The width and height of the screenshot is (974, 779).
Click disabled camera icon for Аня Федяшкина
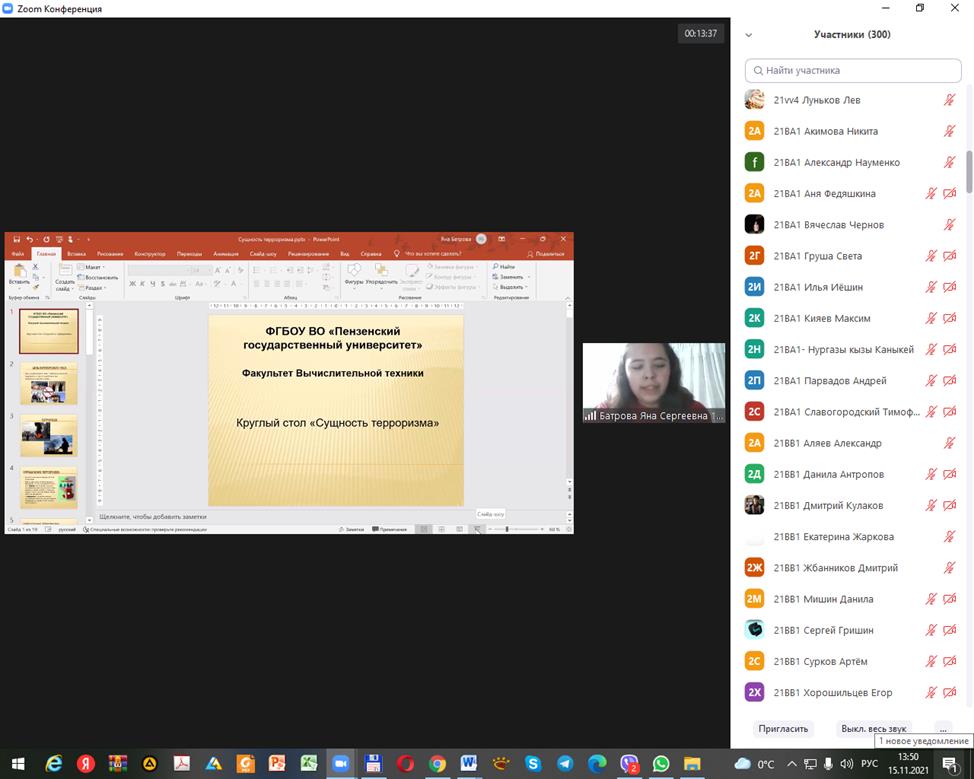(x=950, y=193)
